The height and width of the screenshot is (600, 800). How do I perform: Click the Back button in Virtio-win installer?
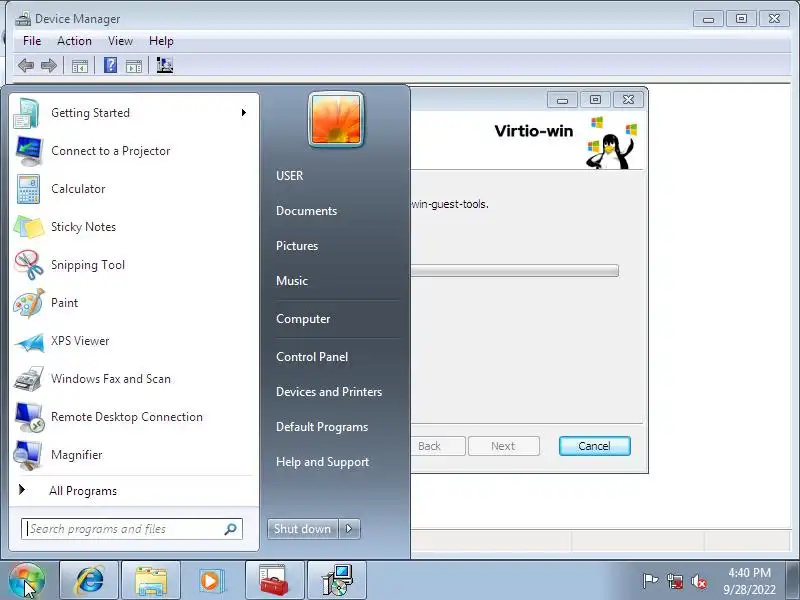coord(438,446)
